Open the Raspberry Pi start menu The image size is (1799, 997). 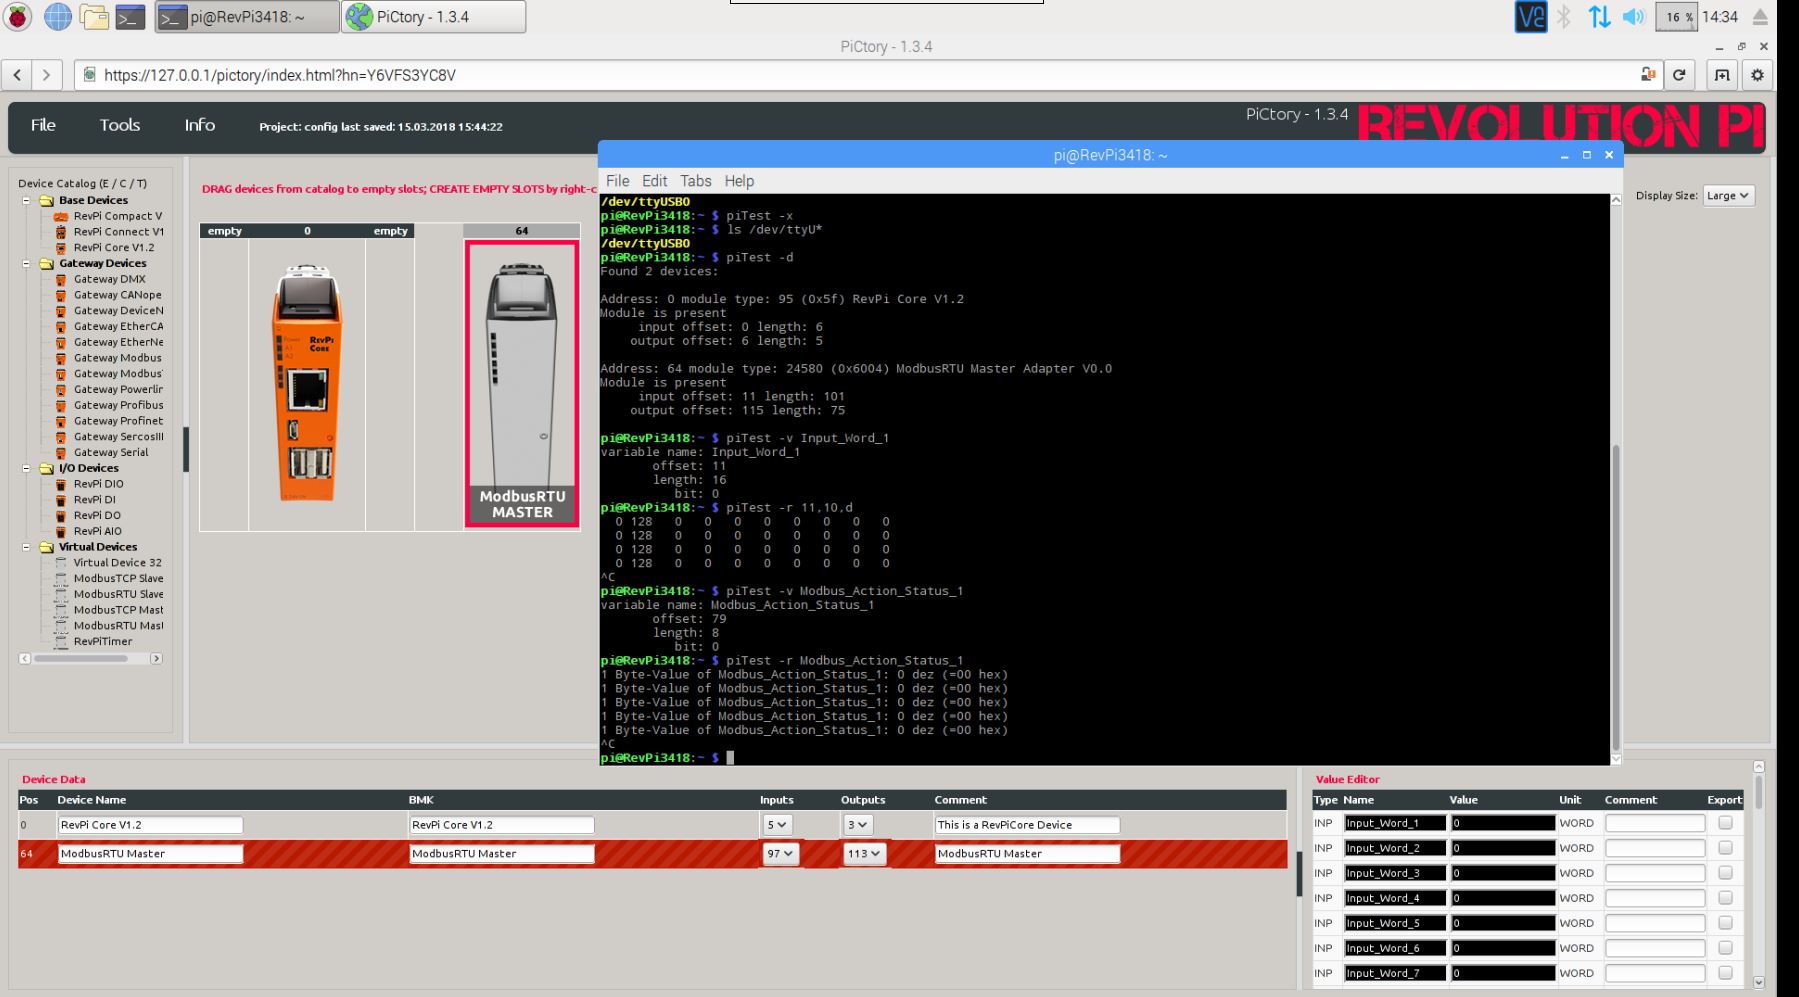pyautogui.click(x=19, y=17)
